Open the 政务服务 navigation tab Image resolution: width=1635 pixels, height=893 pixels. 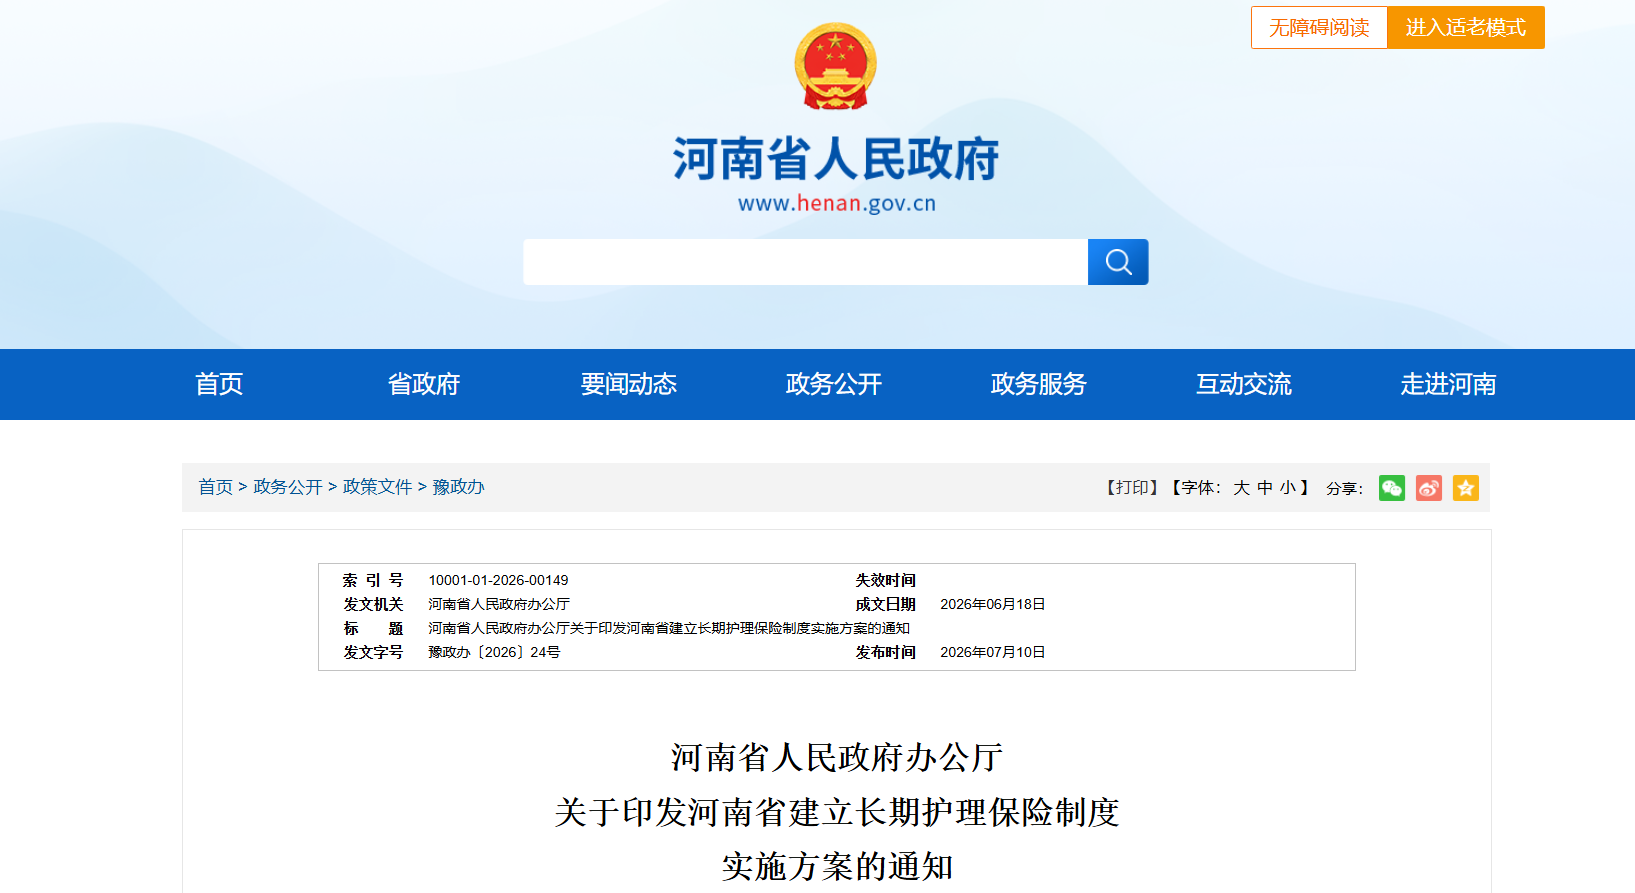coord(1039,384)
